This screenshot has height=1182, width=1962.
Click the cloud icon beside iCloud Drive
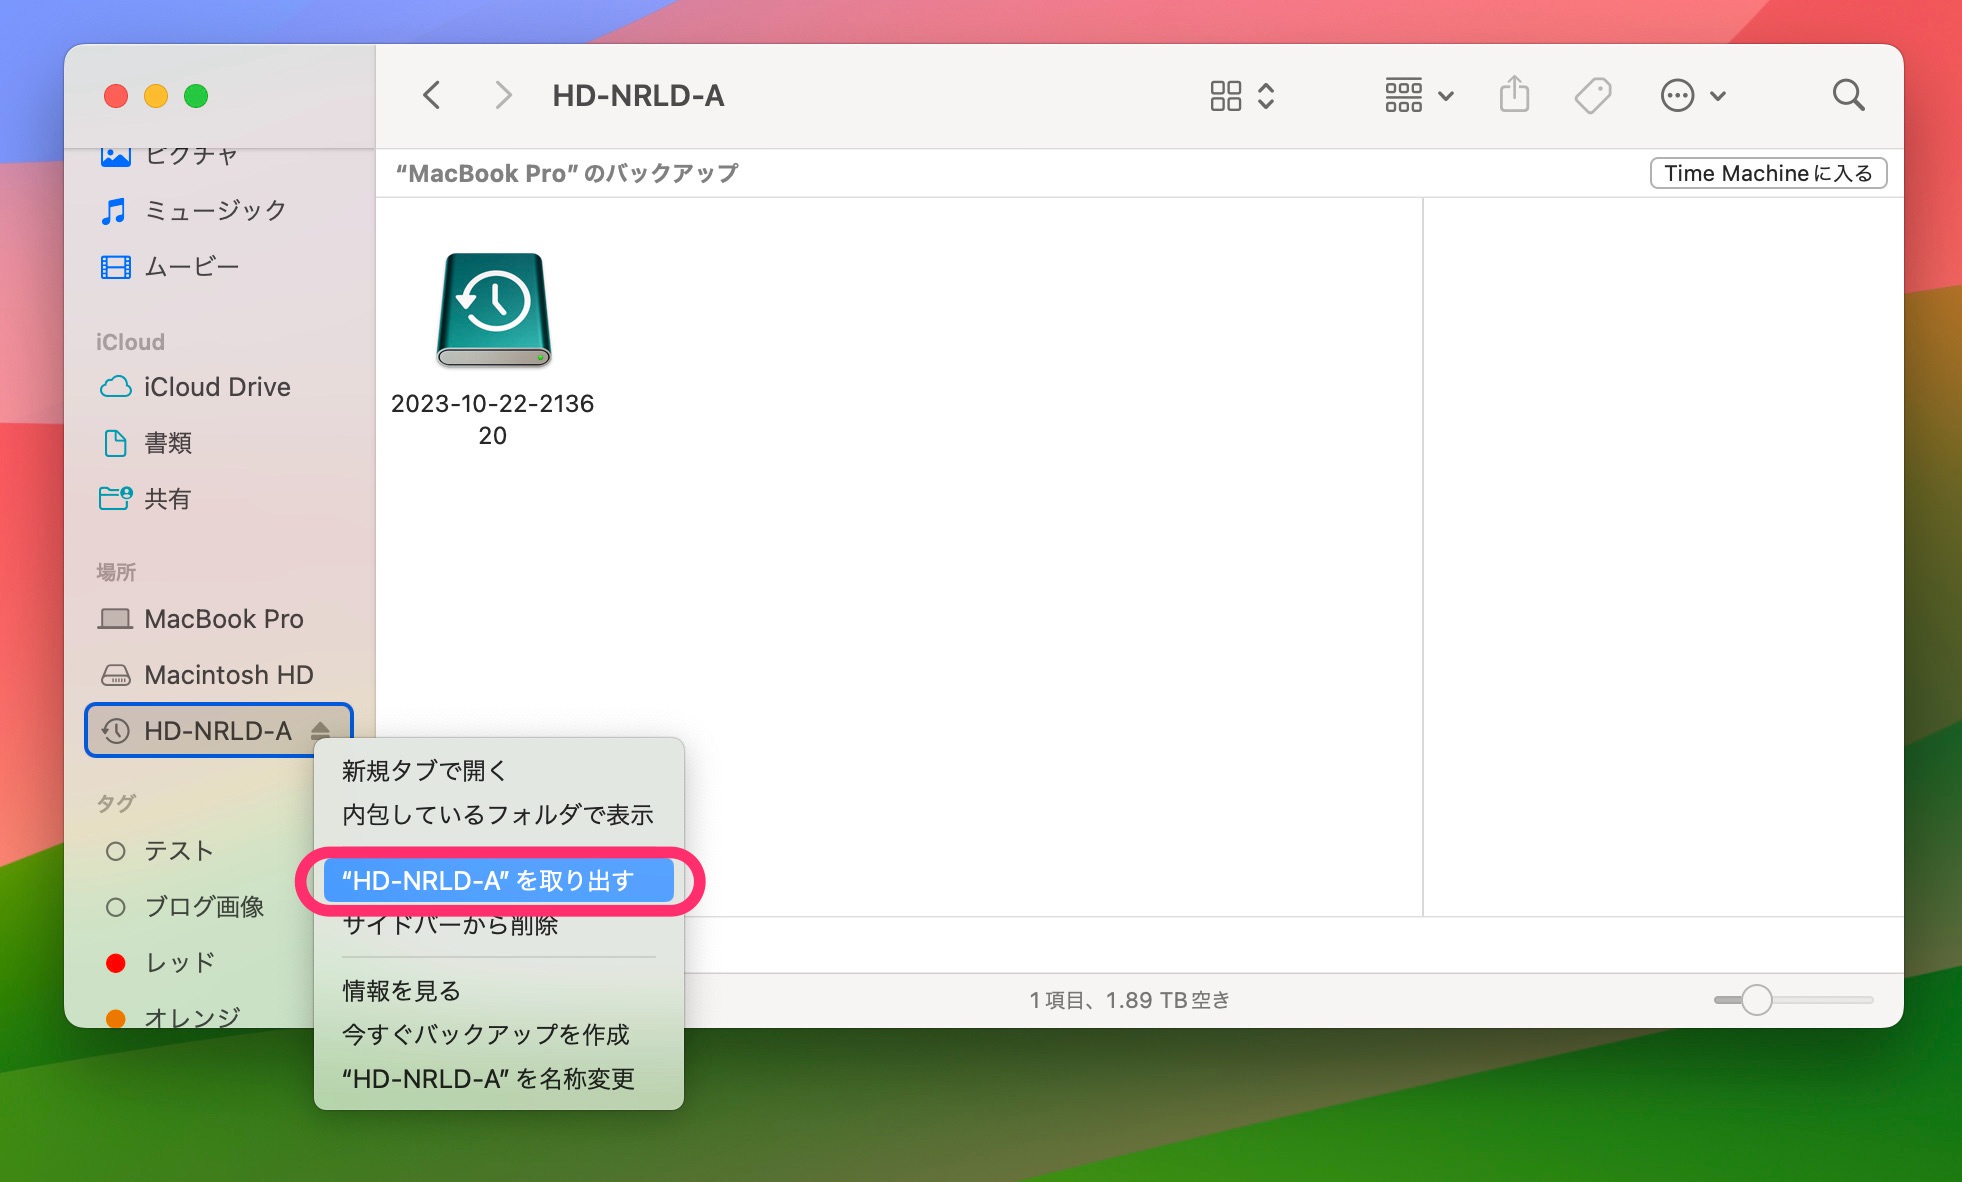115,387
